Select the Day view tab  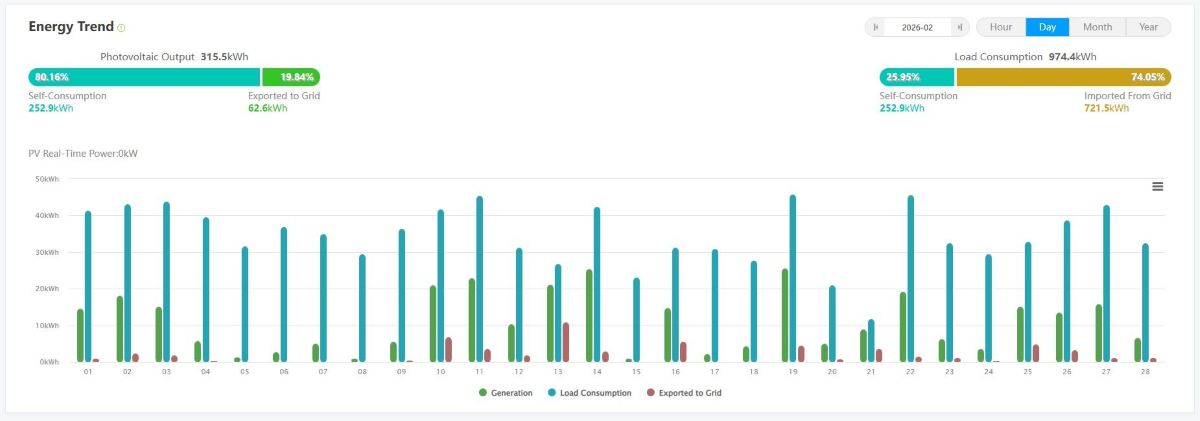click(1047, 27)
